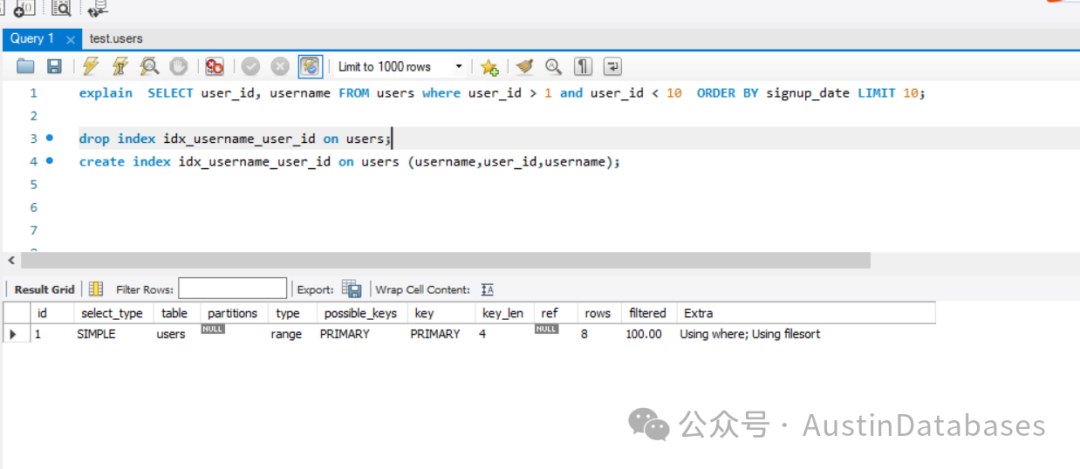This screenshot has width=1080, height=469.
Task: Switch to test.users tab
Action: click(x=116, y=39)
